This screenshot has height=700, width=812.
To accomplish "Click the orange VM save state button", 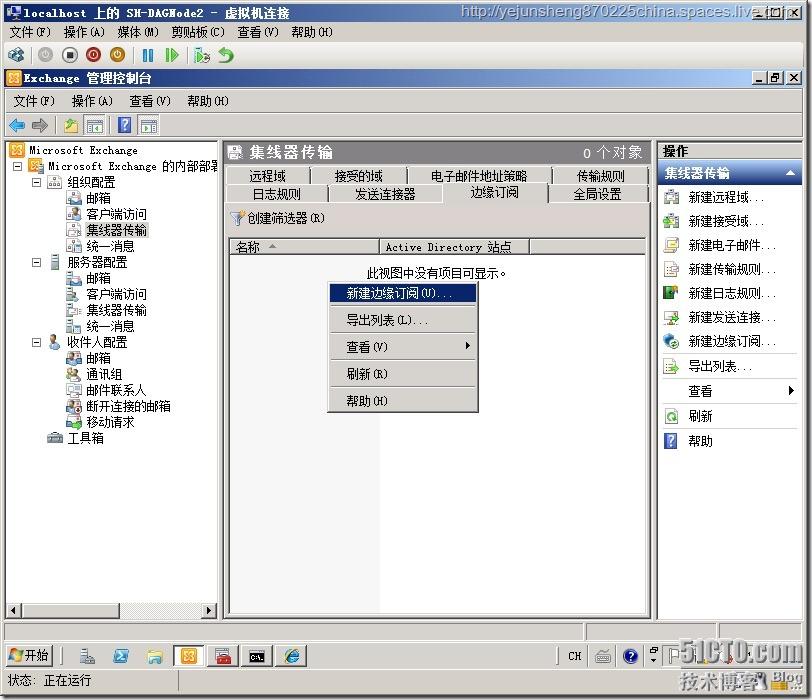I will [118, 55].
